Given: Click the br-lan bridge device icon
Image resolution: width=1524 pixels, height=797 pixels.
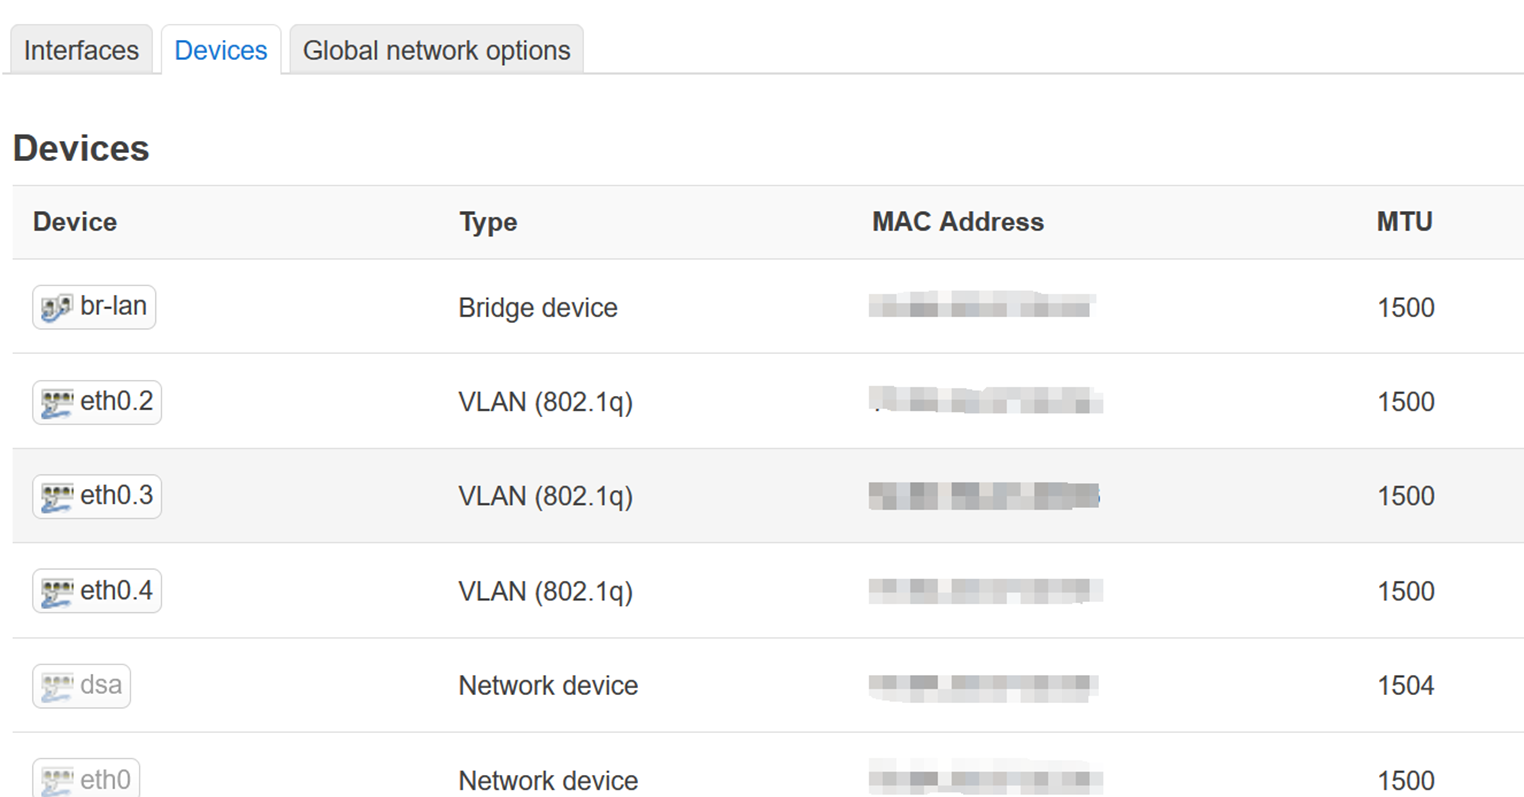Looking at the screenshot, I should 56,307.
